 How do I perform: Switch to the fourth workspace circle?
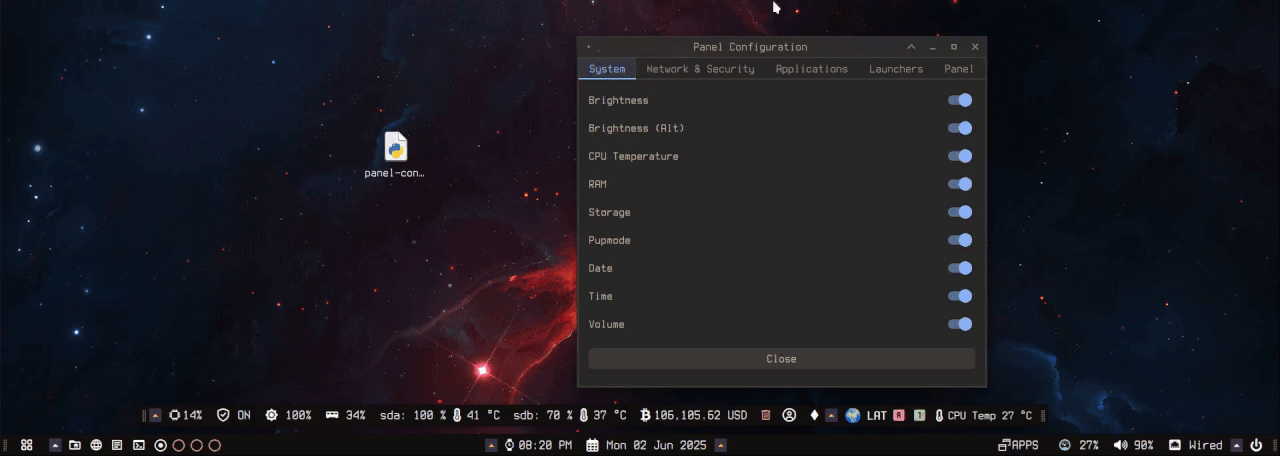214,445
